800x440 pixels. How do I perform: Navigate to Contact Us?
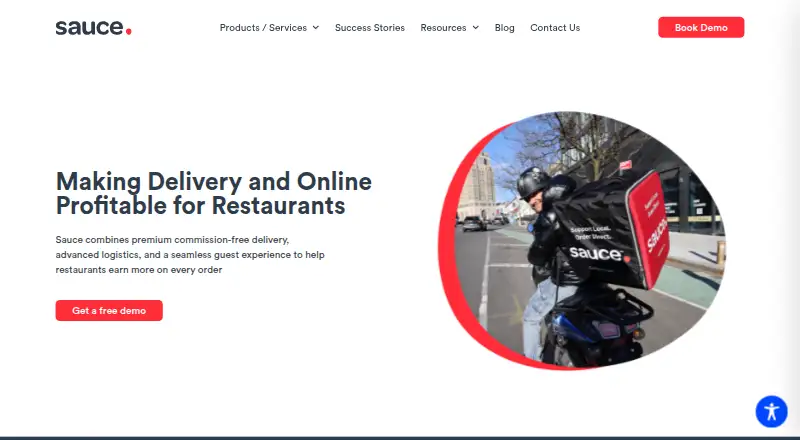(555, 28)
